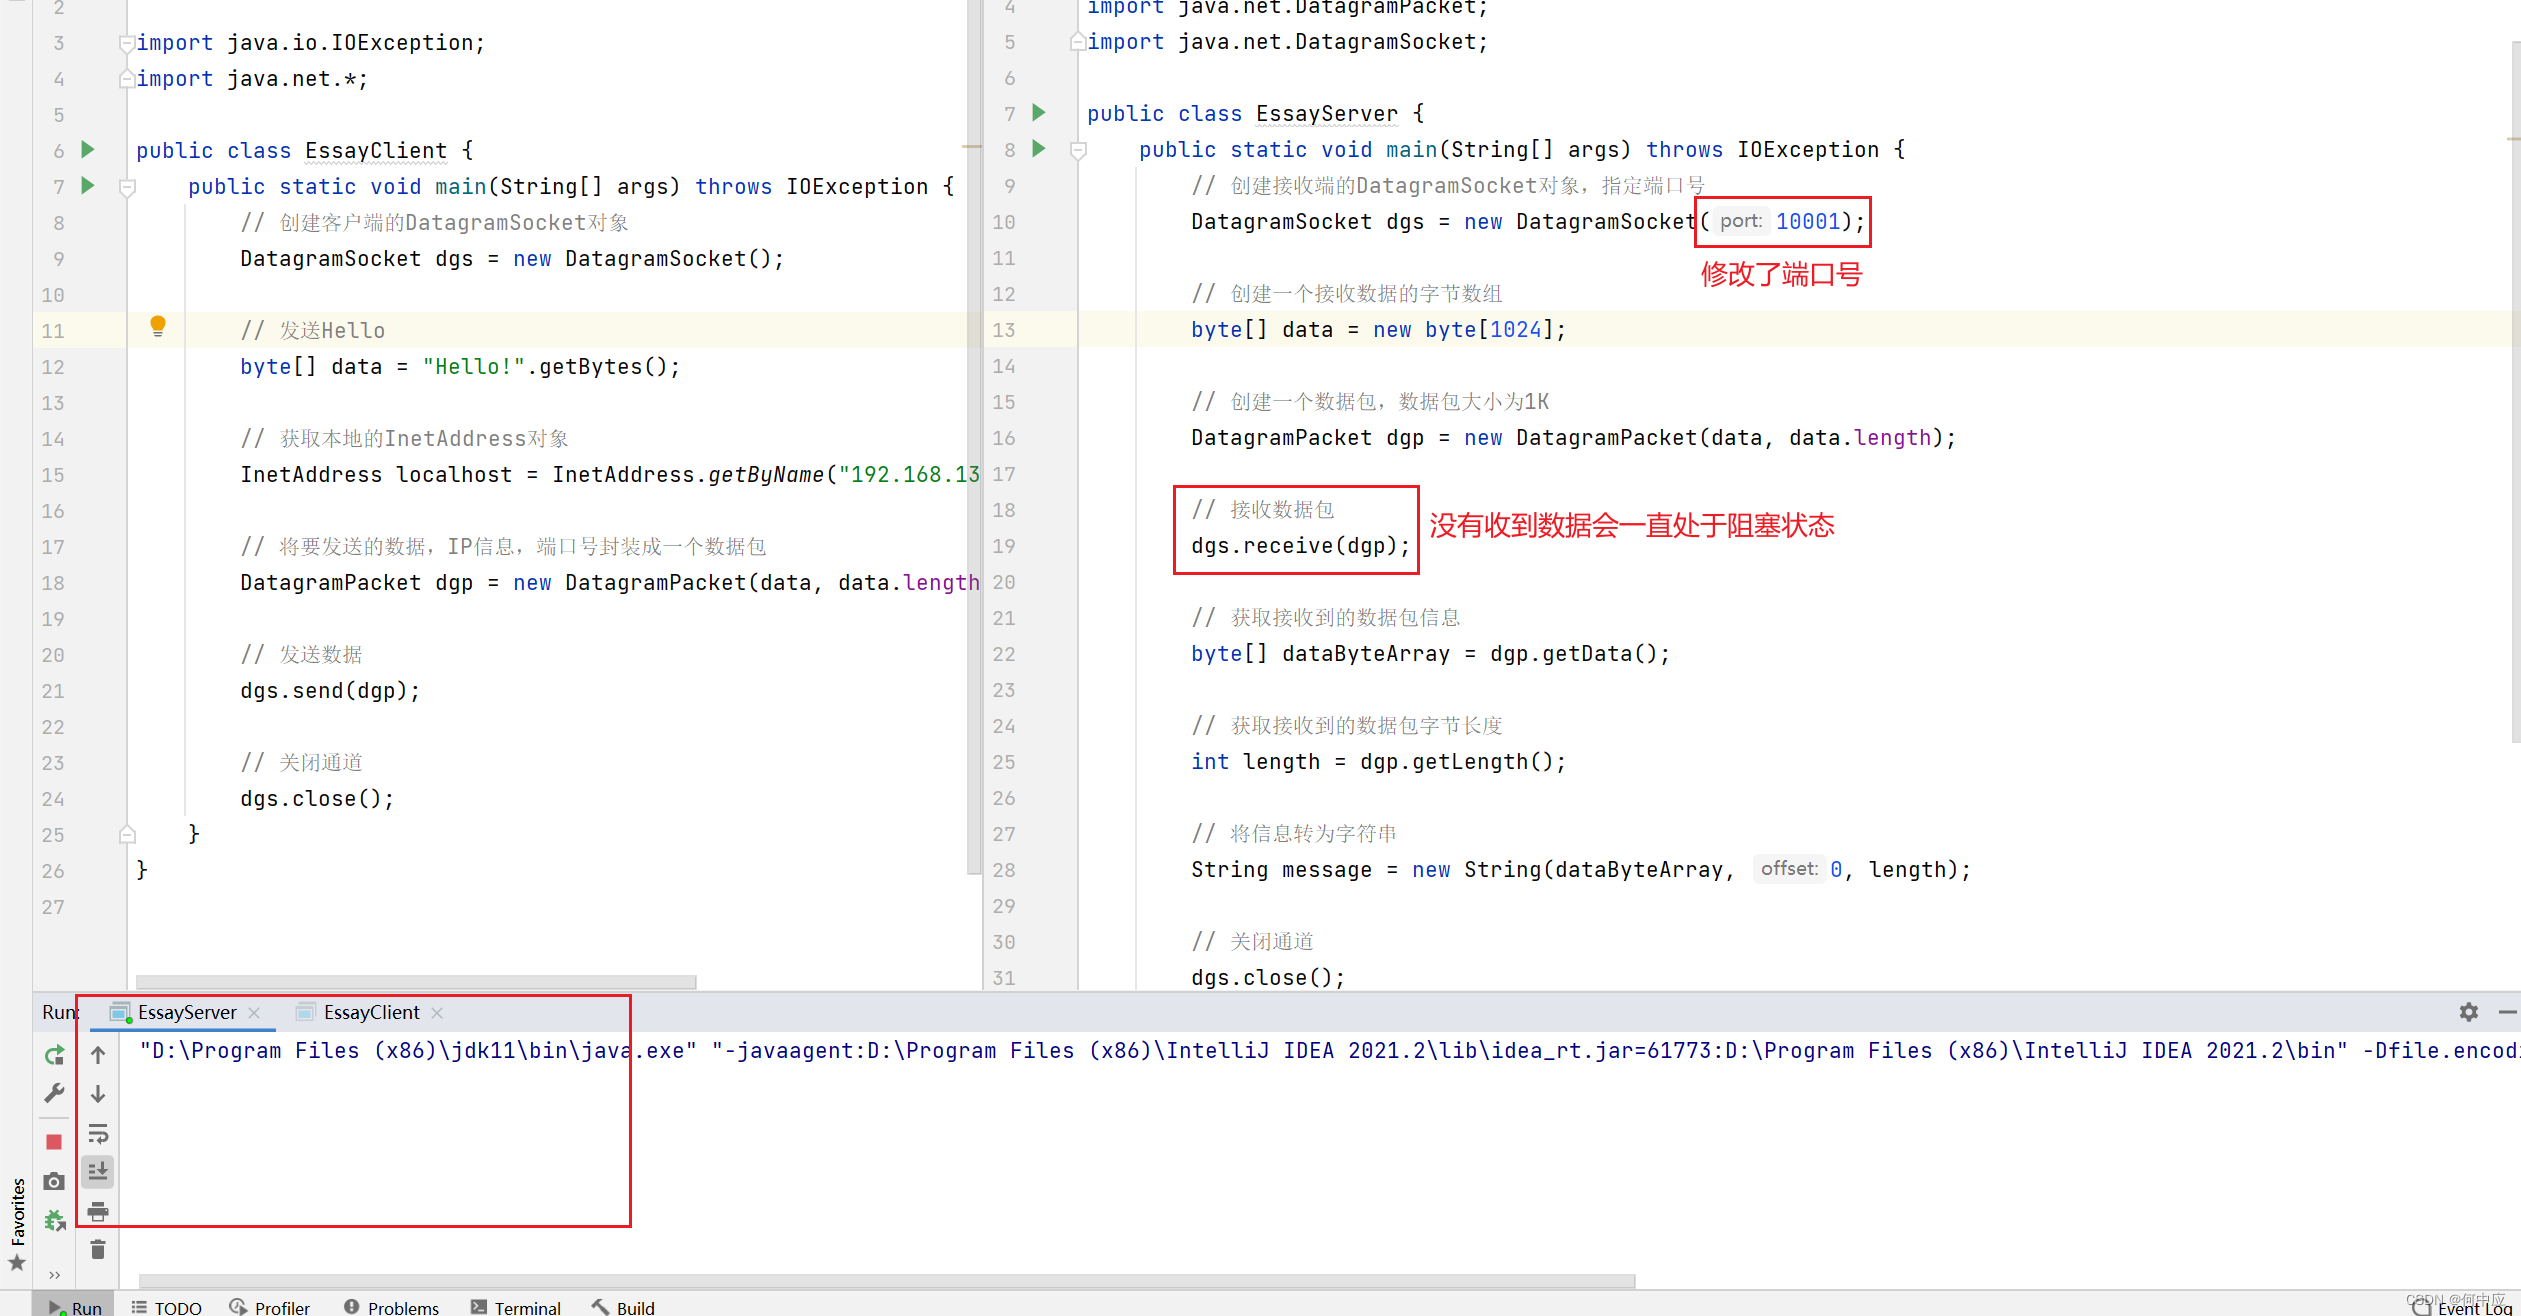Image resolution: width=2521 pixels, height=1316 pixels.
Task: Click dgs.close() in EssayClient
Action: pyautogui.click(x=316, y=798)
